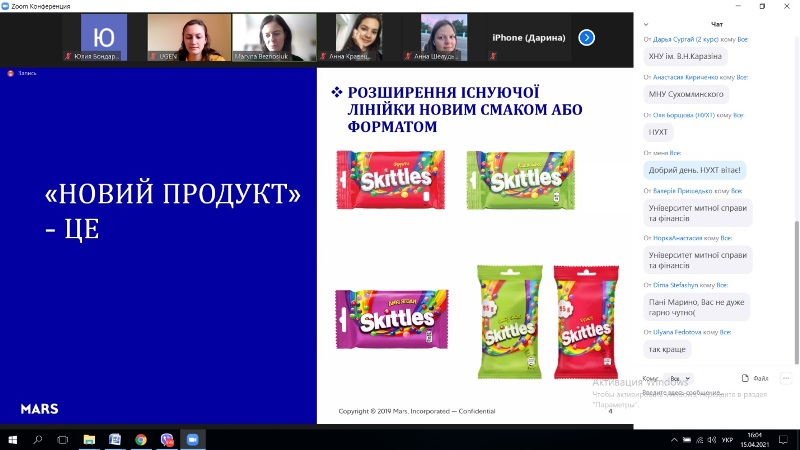
Task: Click message 'Пані Марино, Вас не дуже гарно чутно('
Action: 696,307
